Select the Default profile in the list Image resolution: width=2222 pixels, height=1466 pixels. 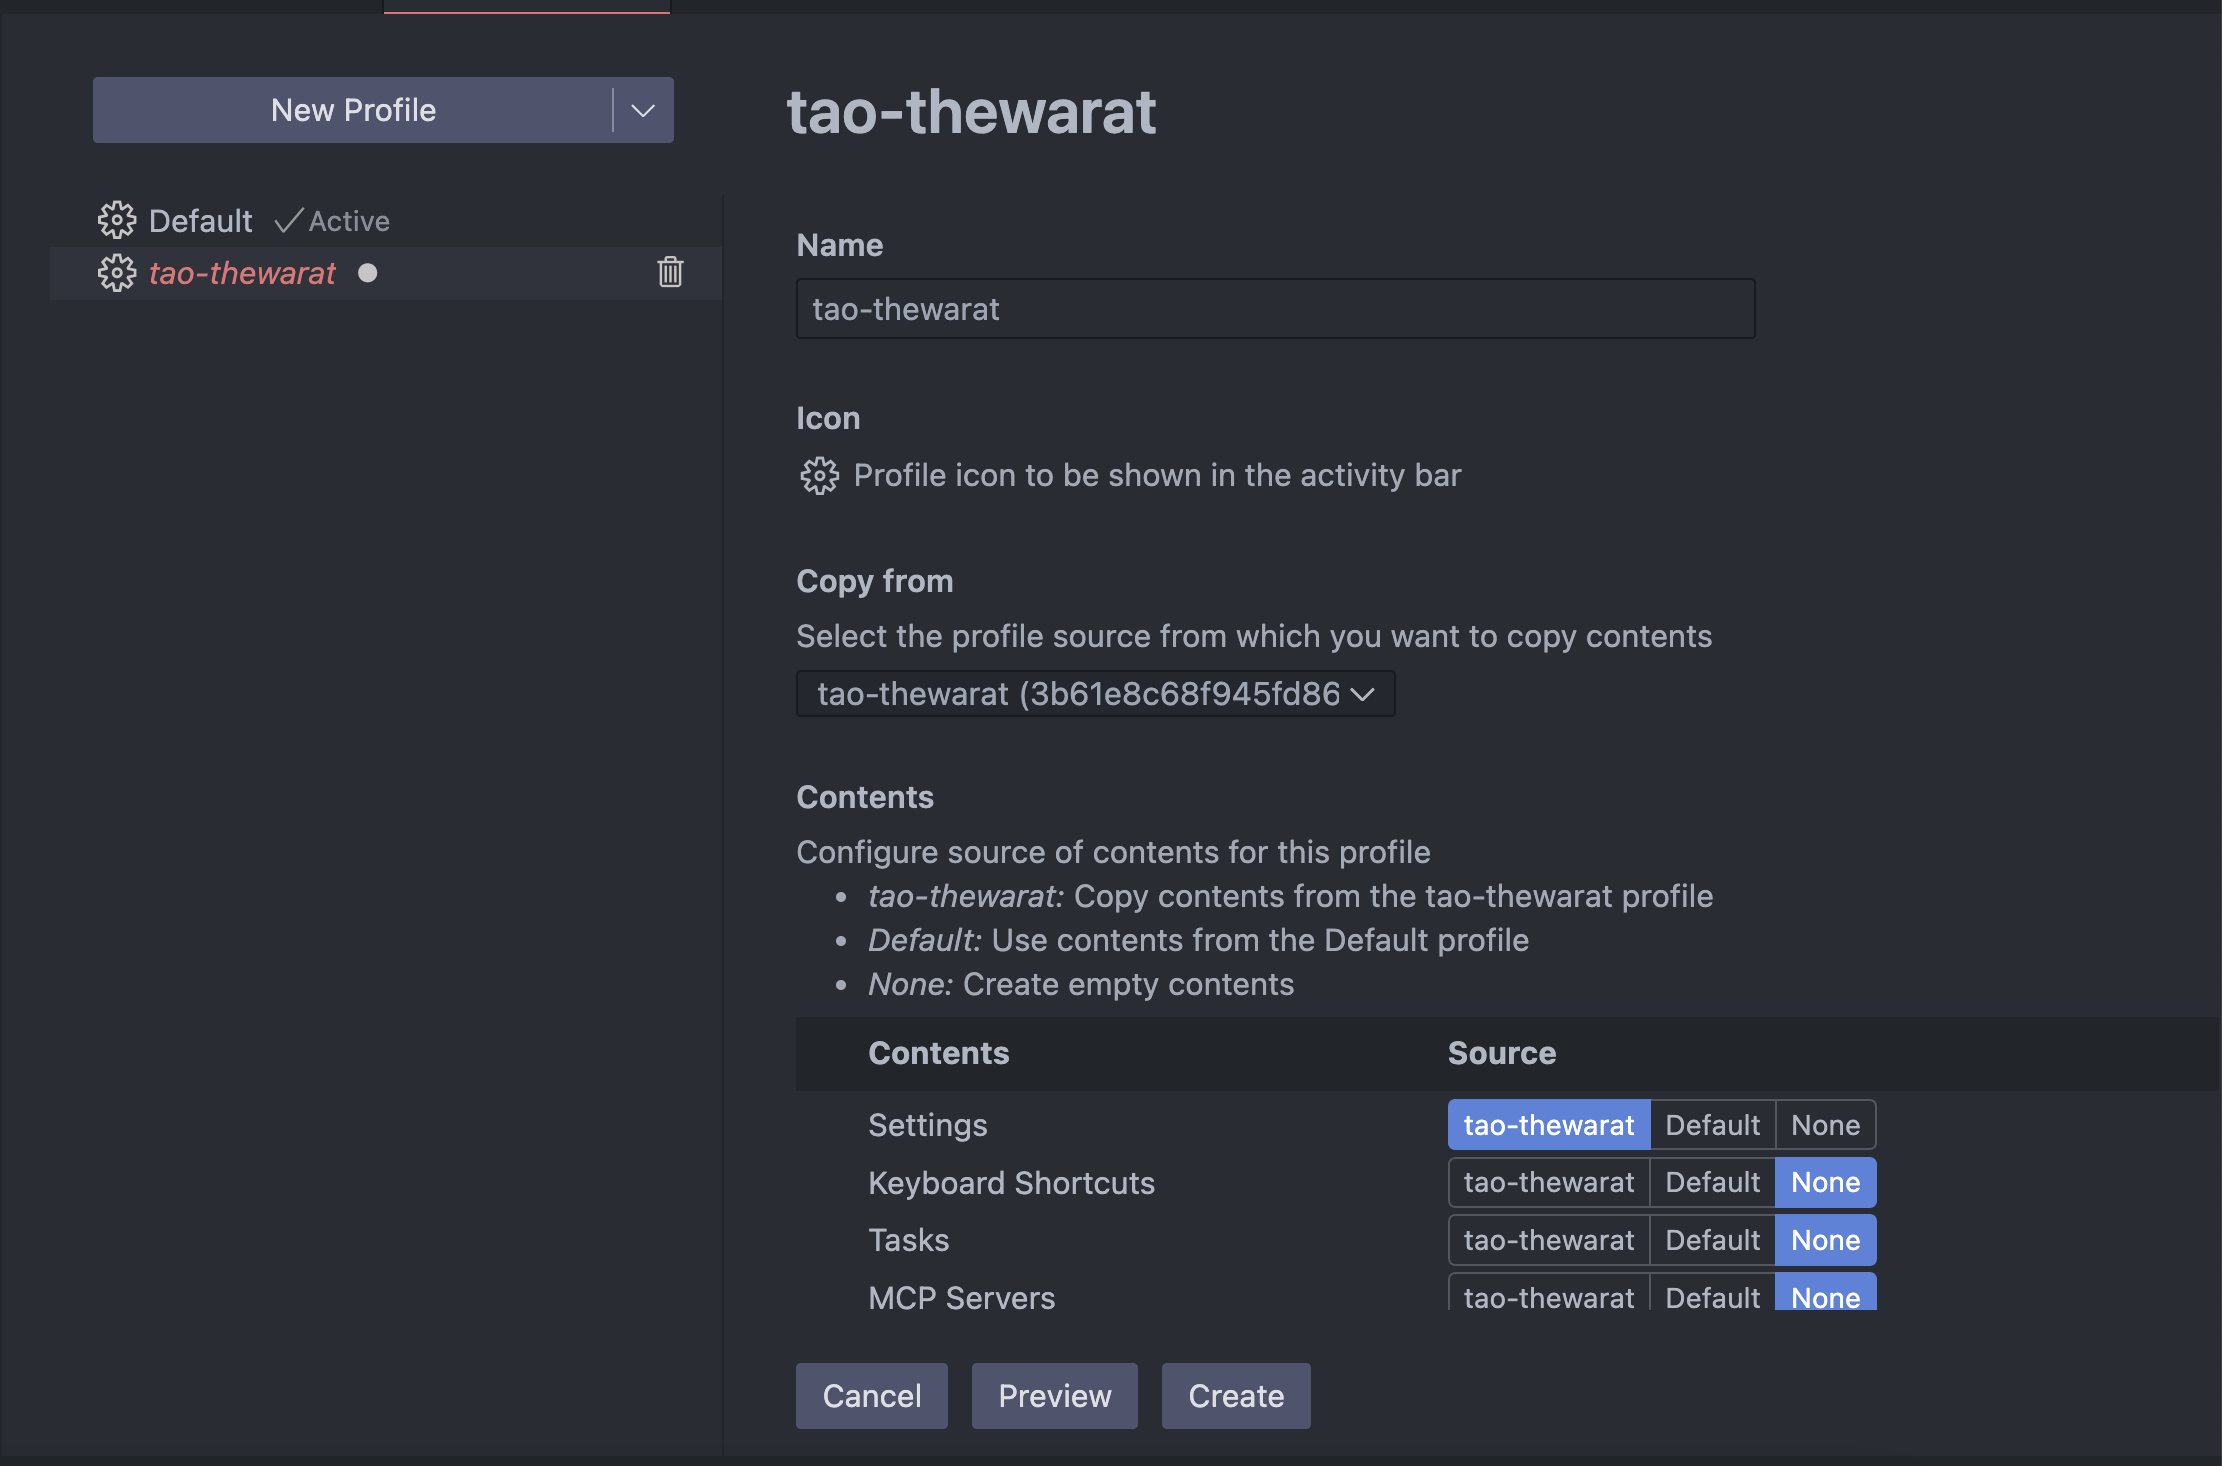[386, 221]
